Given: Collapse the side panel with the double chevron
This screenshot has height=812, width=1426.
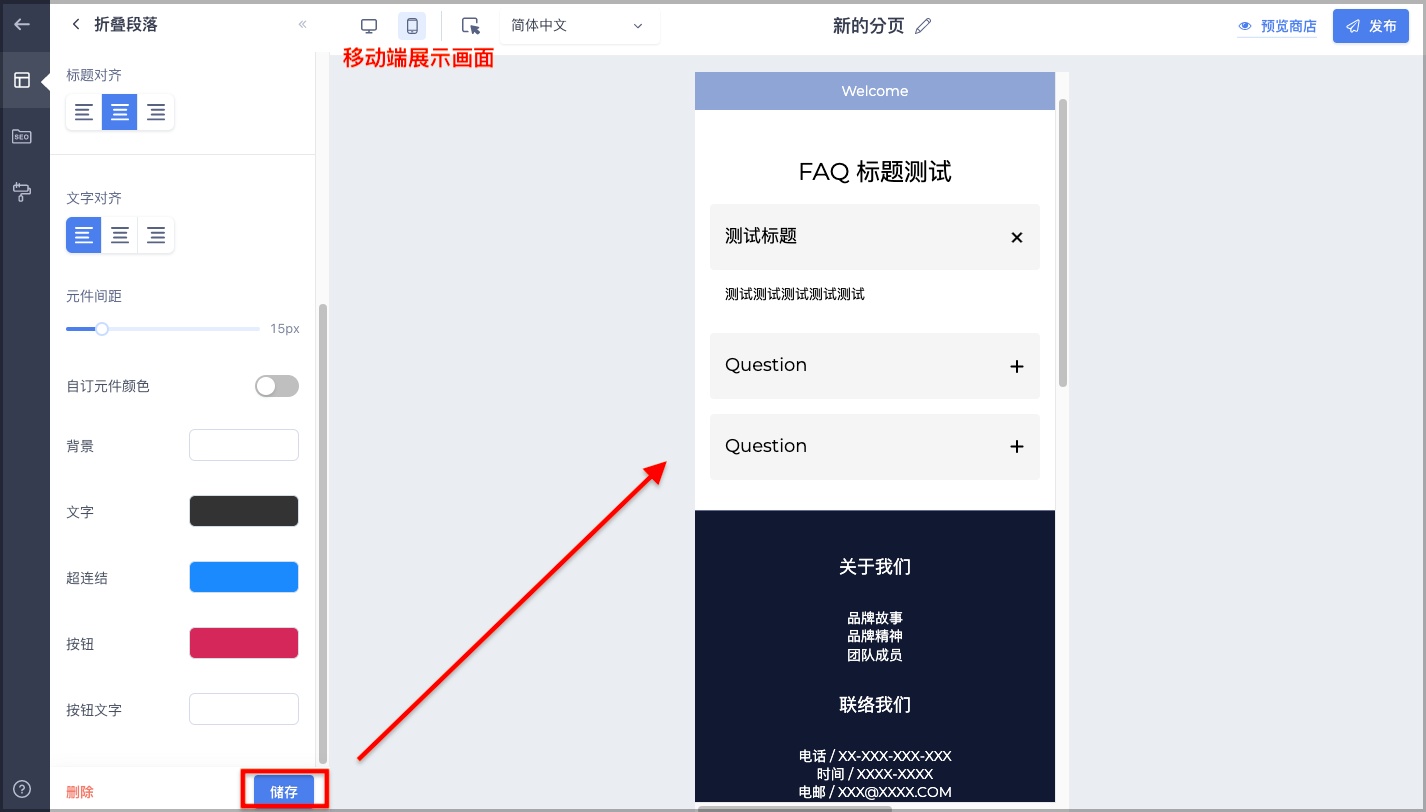Looking at the screenshot, I should pos(302,24).
